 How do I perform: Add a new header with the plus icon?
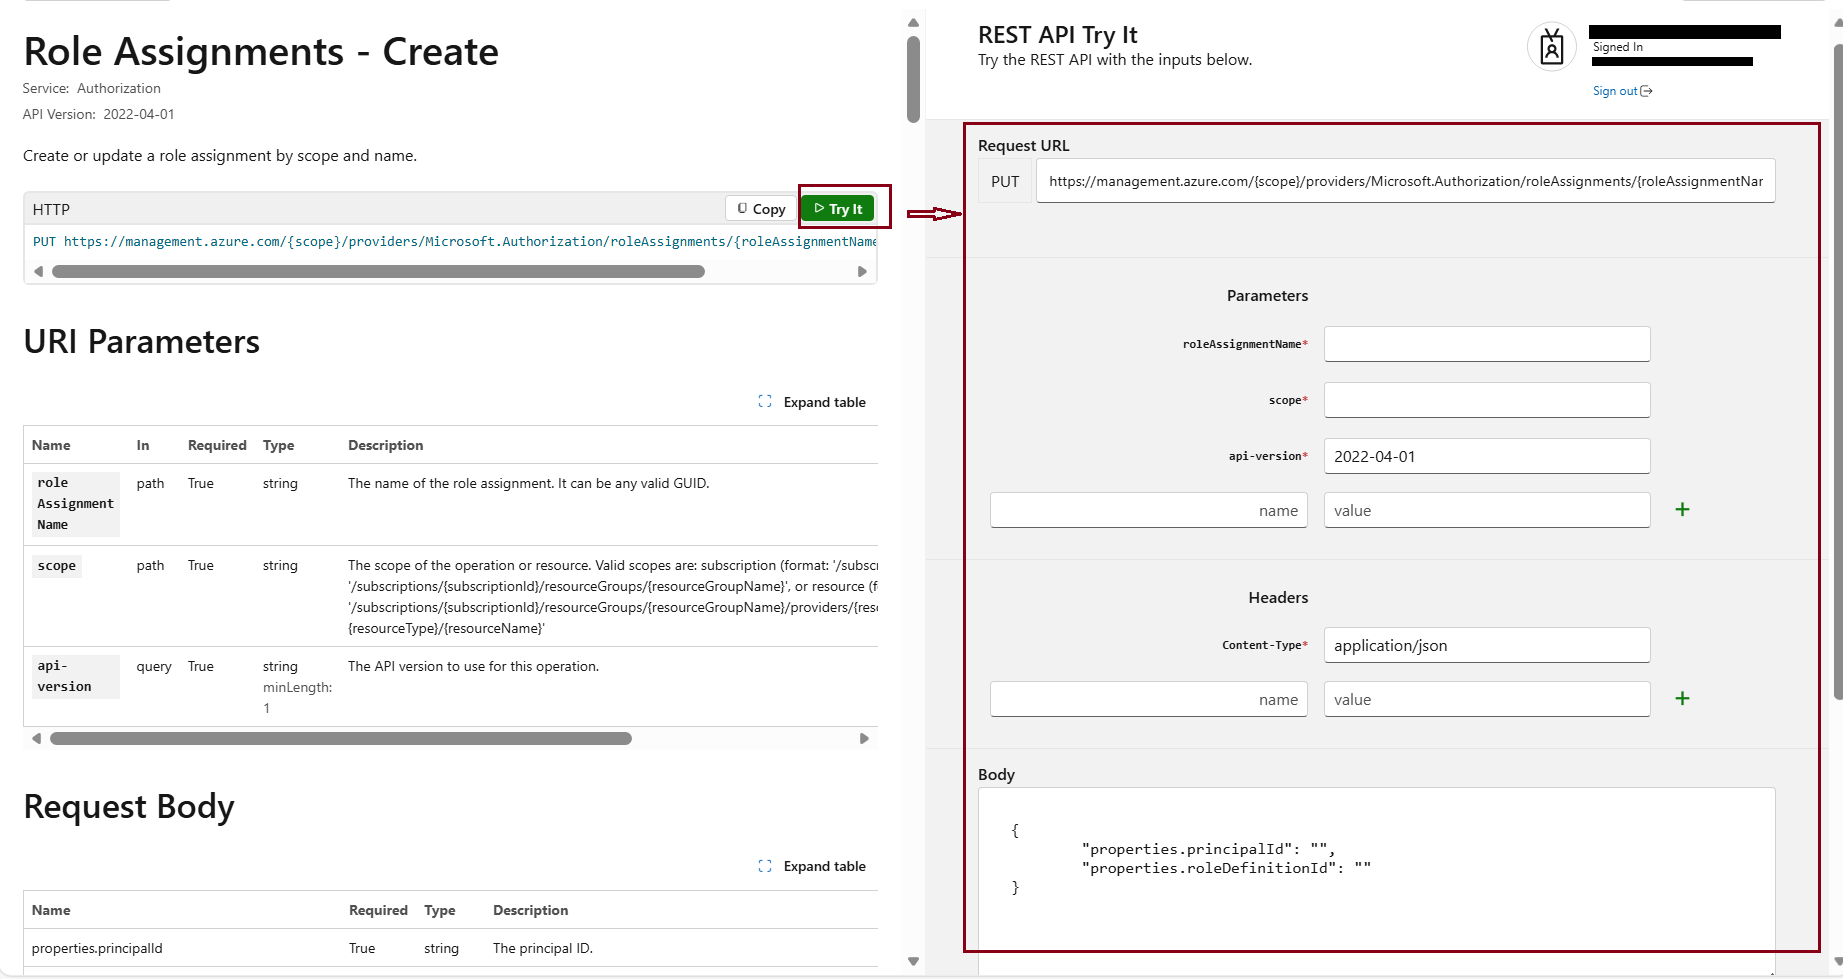pyautogui.click(x=1682, y=699)
